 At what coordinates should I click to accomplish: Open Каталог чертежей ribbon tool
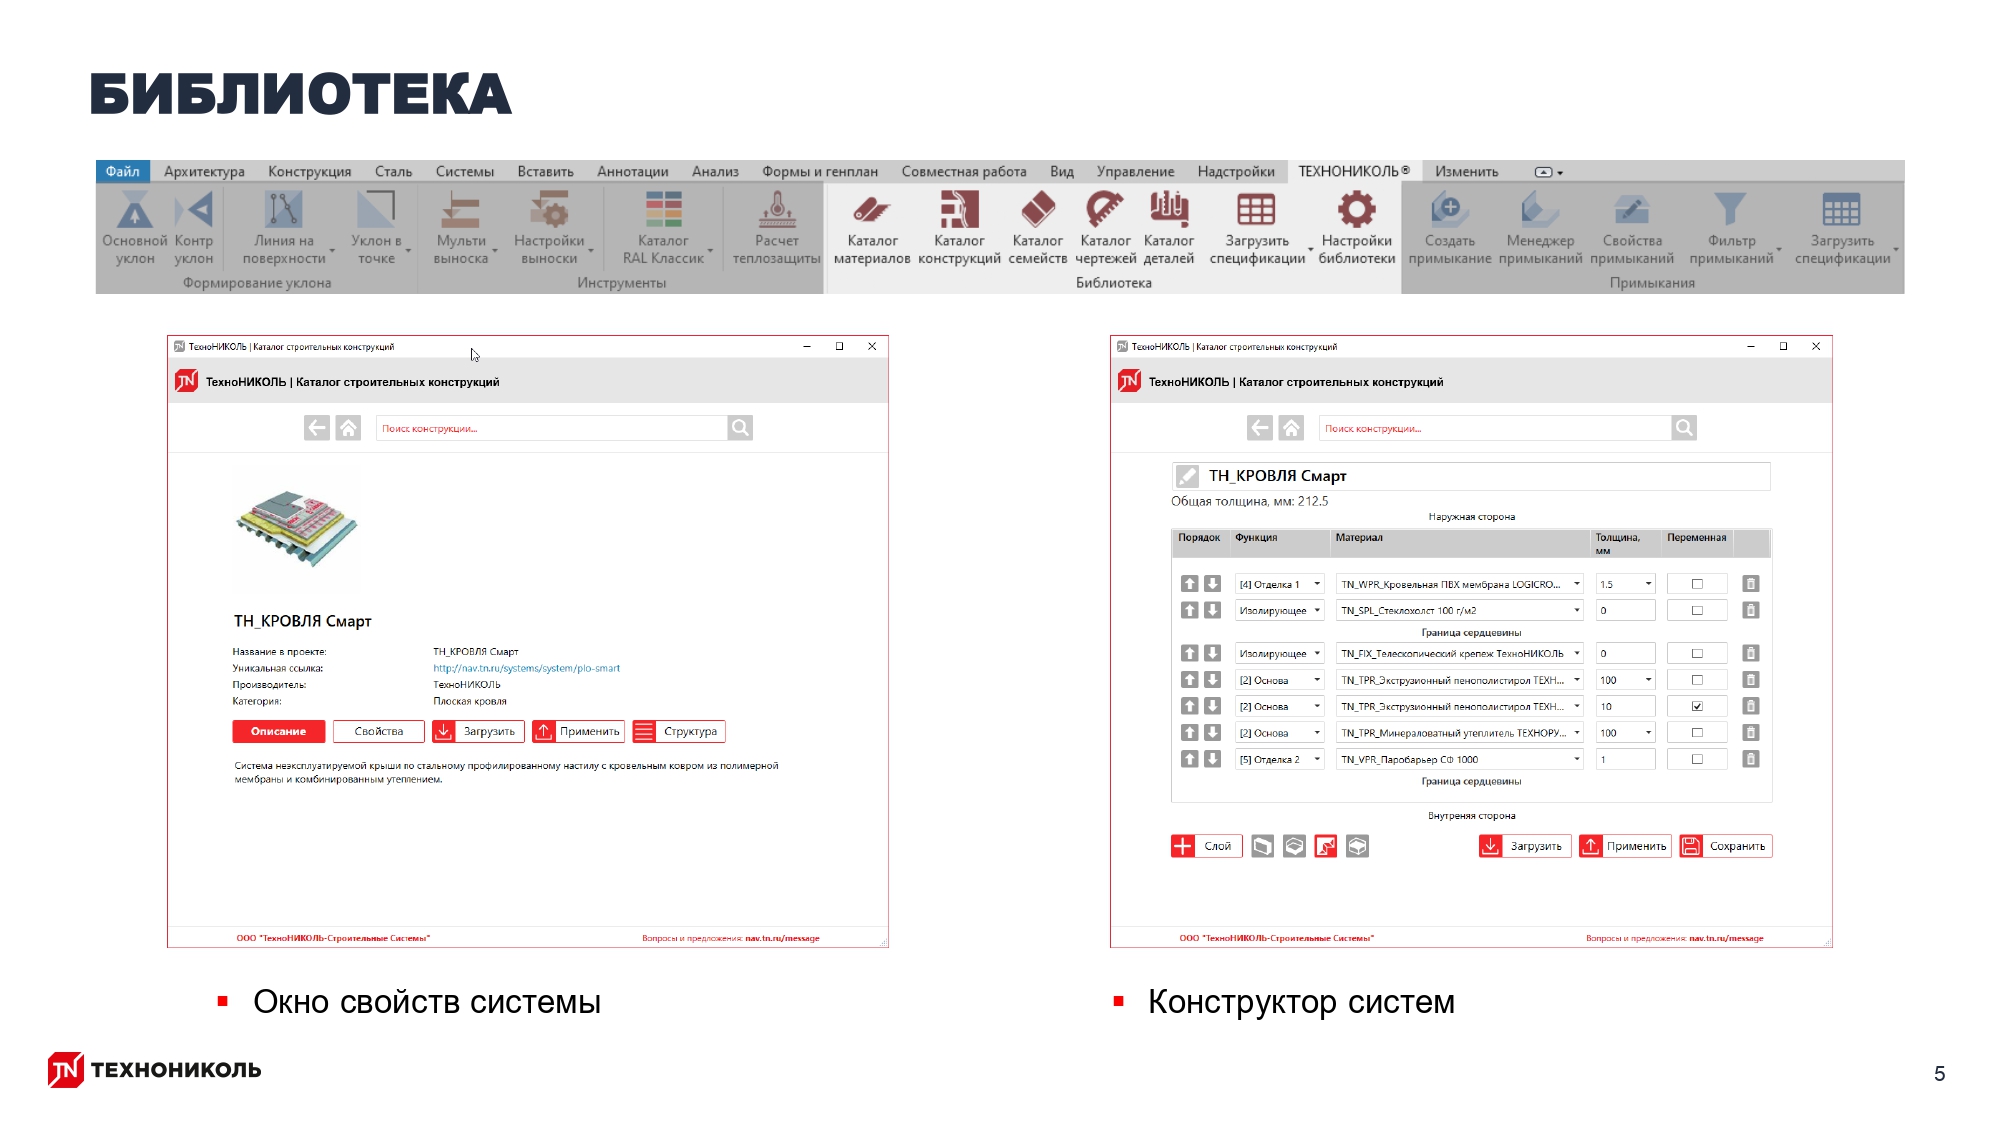(1105, 228)
